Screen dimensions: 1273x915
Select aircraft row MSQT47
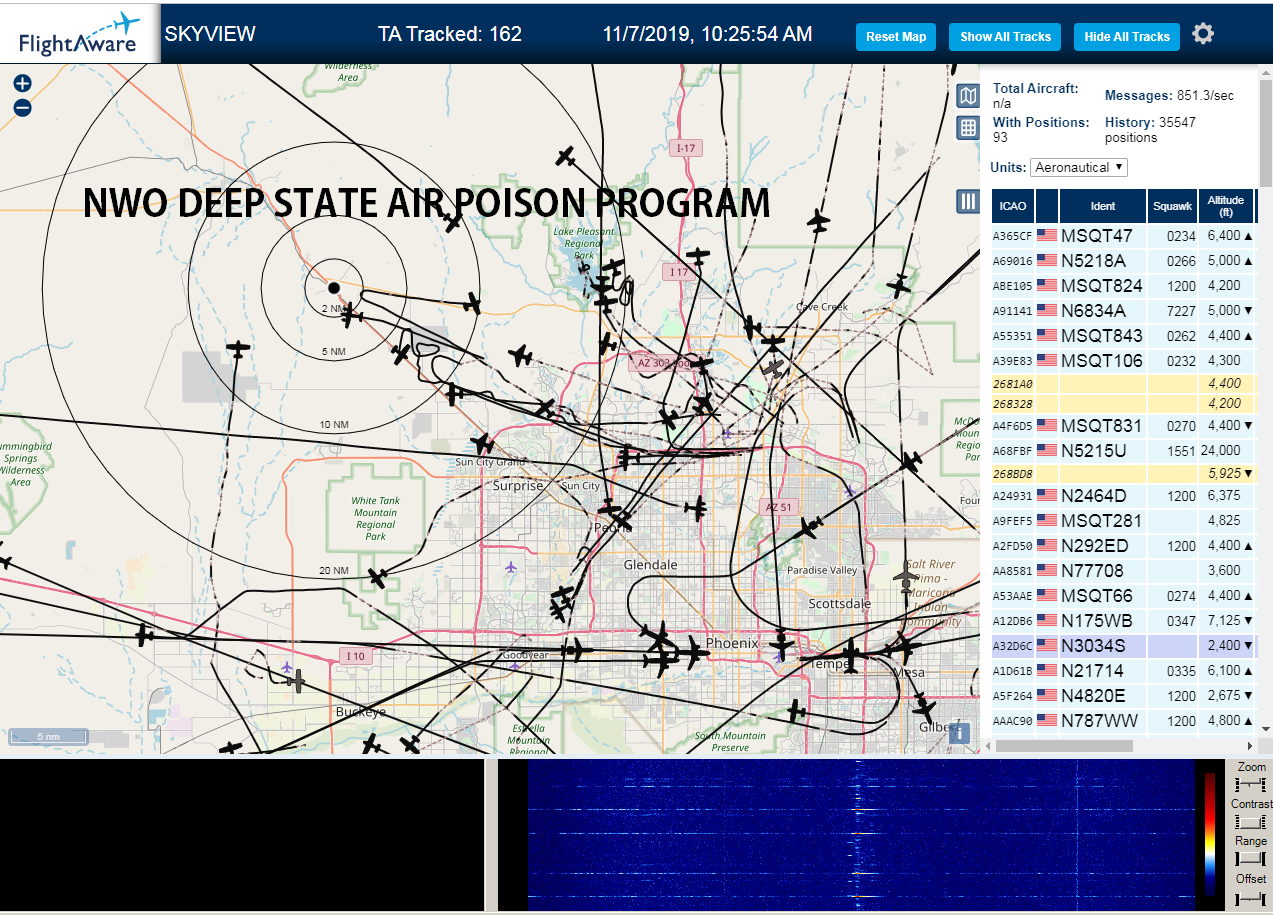tap(1122, 236)
